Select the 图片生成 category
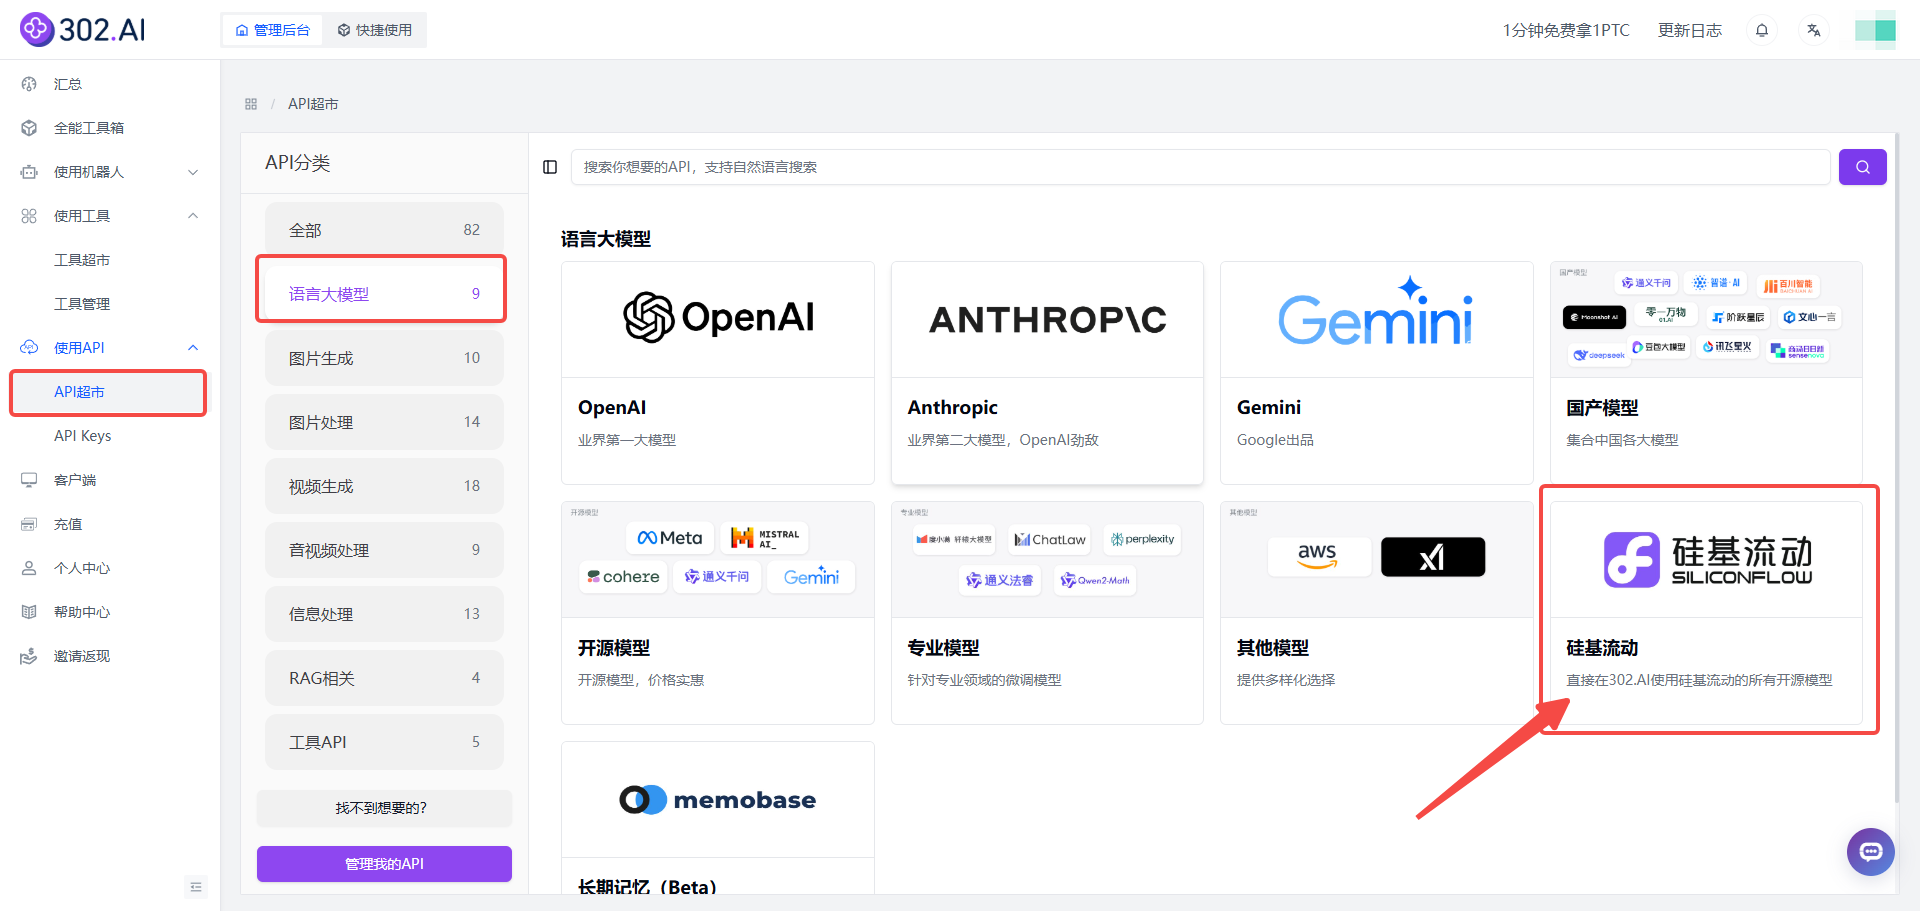This screenshot has height=911, width=1920. click(x=384, y=358)
